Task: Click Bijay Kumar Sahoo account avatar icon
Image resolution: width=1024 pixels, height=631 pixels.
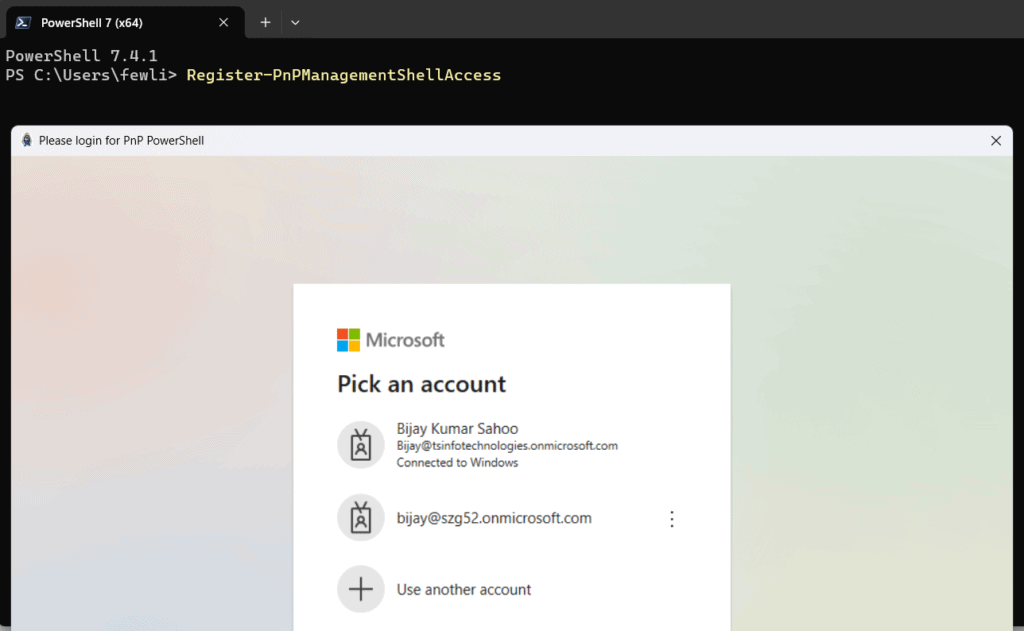Action: pos(360,445)
